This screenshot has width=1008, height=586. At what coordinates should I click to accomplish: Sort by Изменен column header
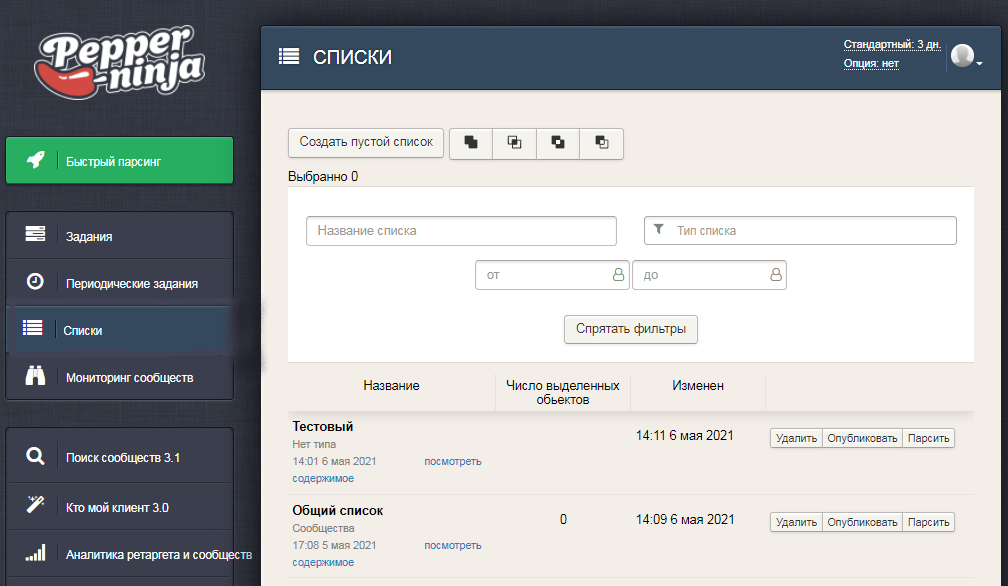tap(698, 386)
